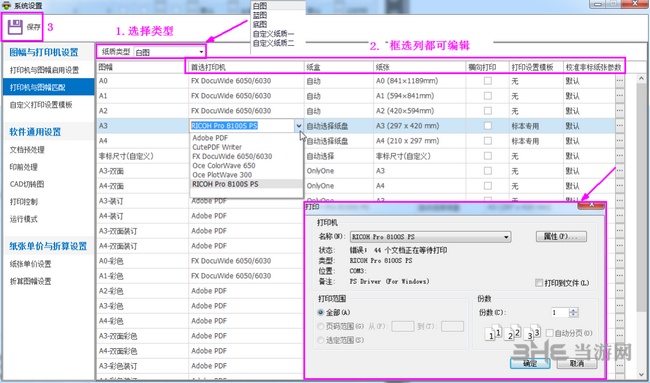
Task: Open 自定义打印设置模板 in sidebar
Action: pyautogui.click(x=41, y=105)
